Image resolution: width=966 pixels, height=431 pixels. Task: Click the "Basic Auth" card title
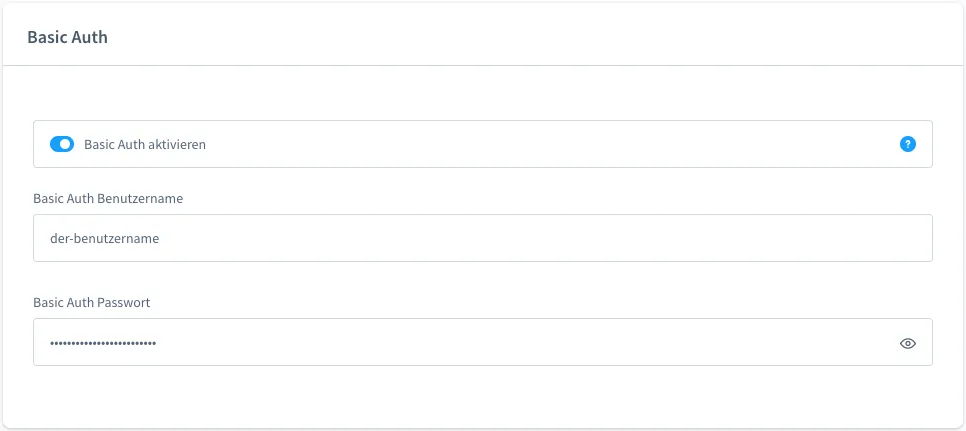[x=67, y=37]
